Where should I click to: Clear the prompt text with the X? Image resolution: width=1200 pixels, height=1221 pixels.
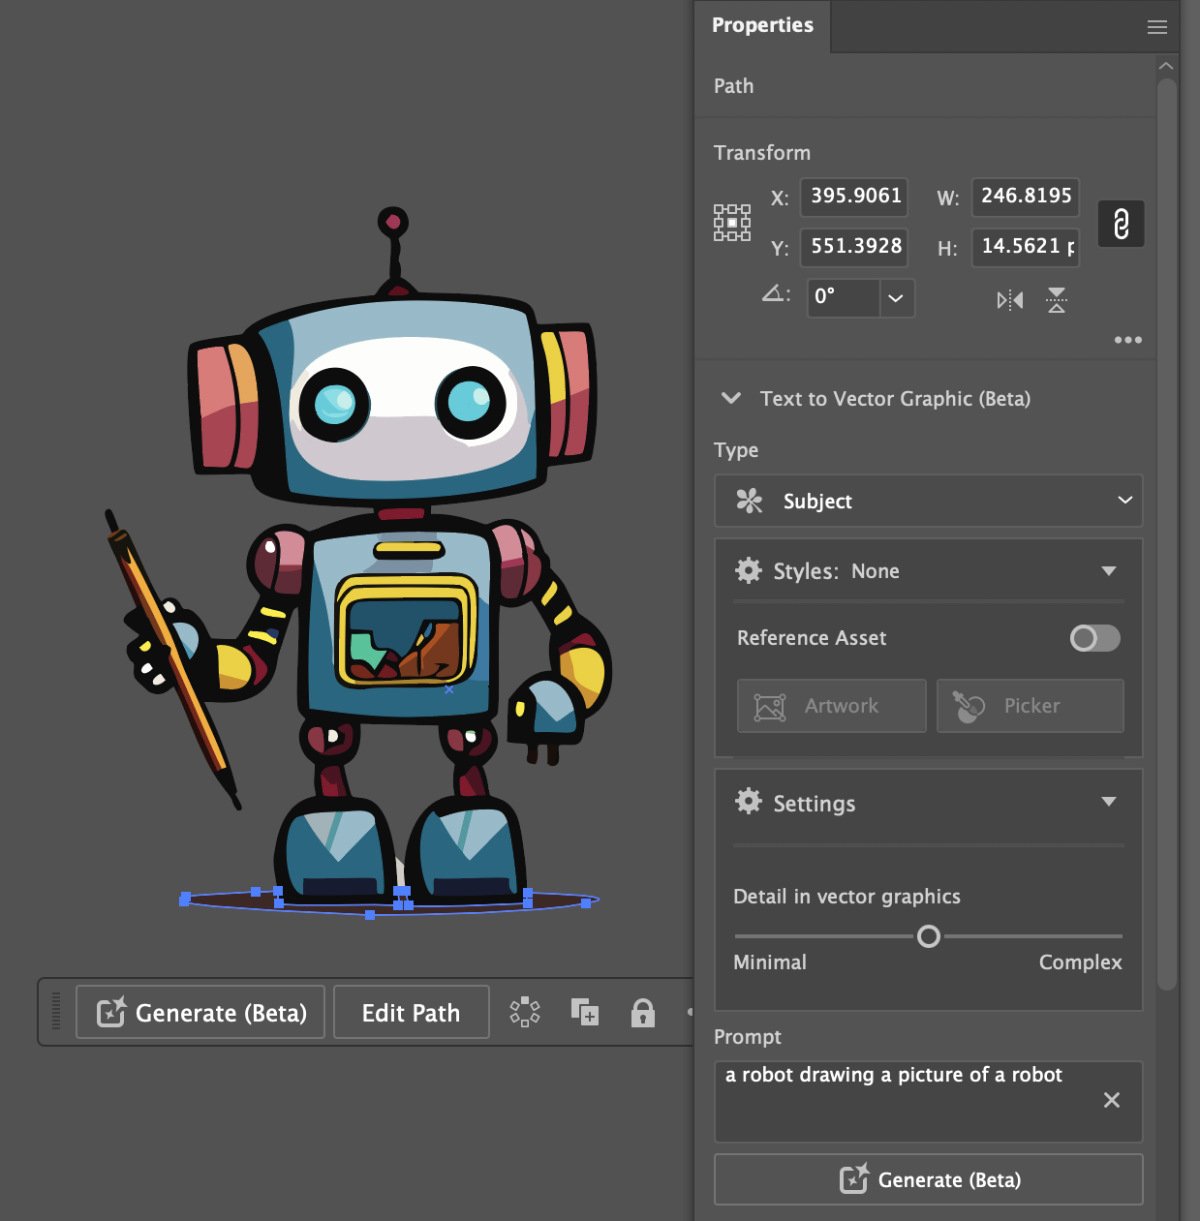(x=1111, y=1100)
